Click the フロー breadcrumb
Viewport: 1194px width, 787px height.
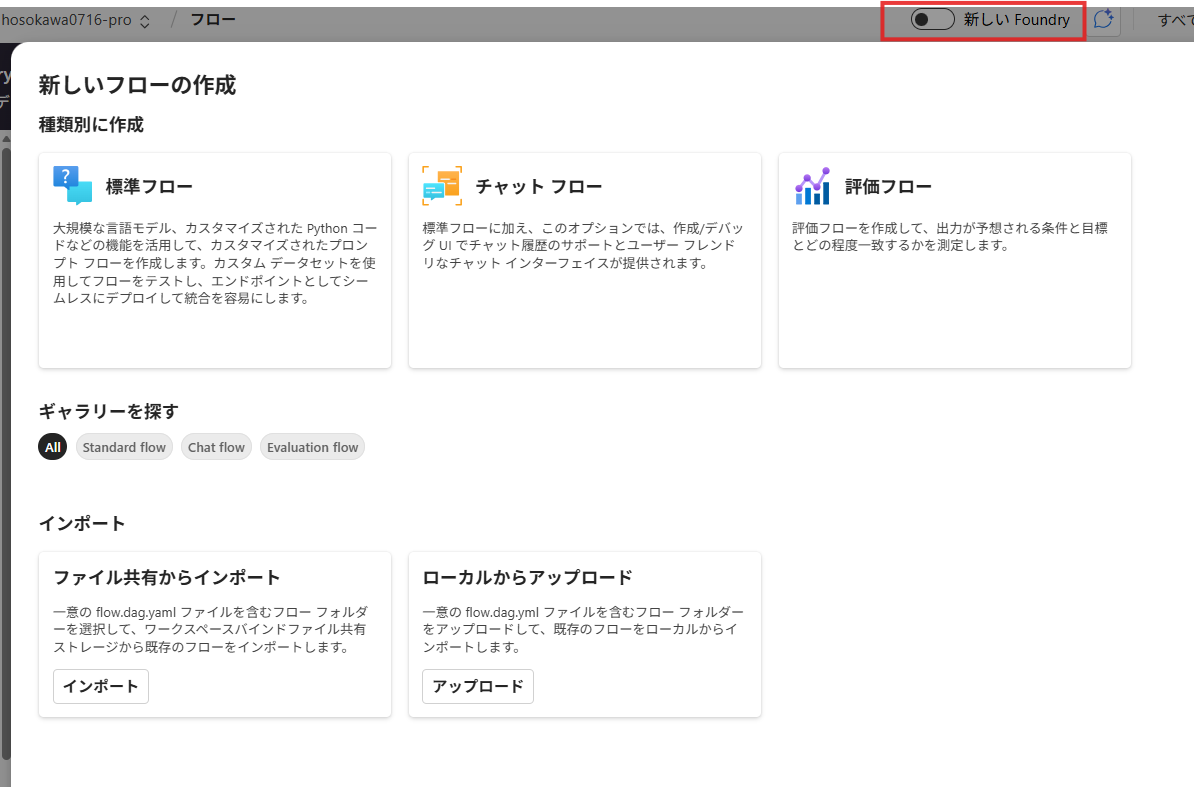click(212, 20)
